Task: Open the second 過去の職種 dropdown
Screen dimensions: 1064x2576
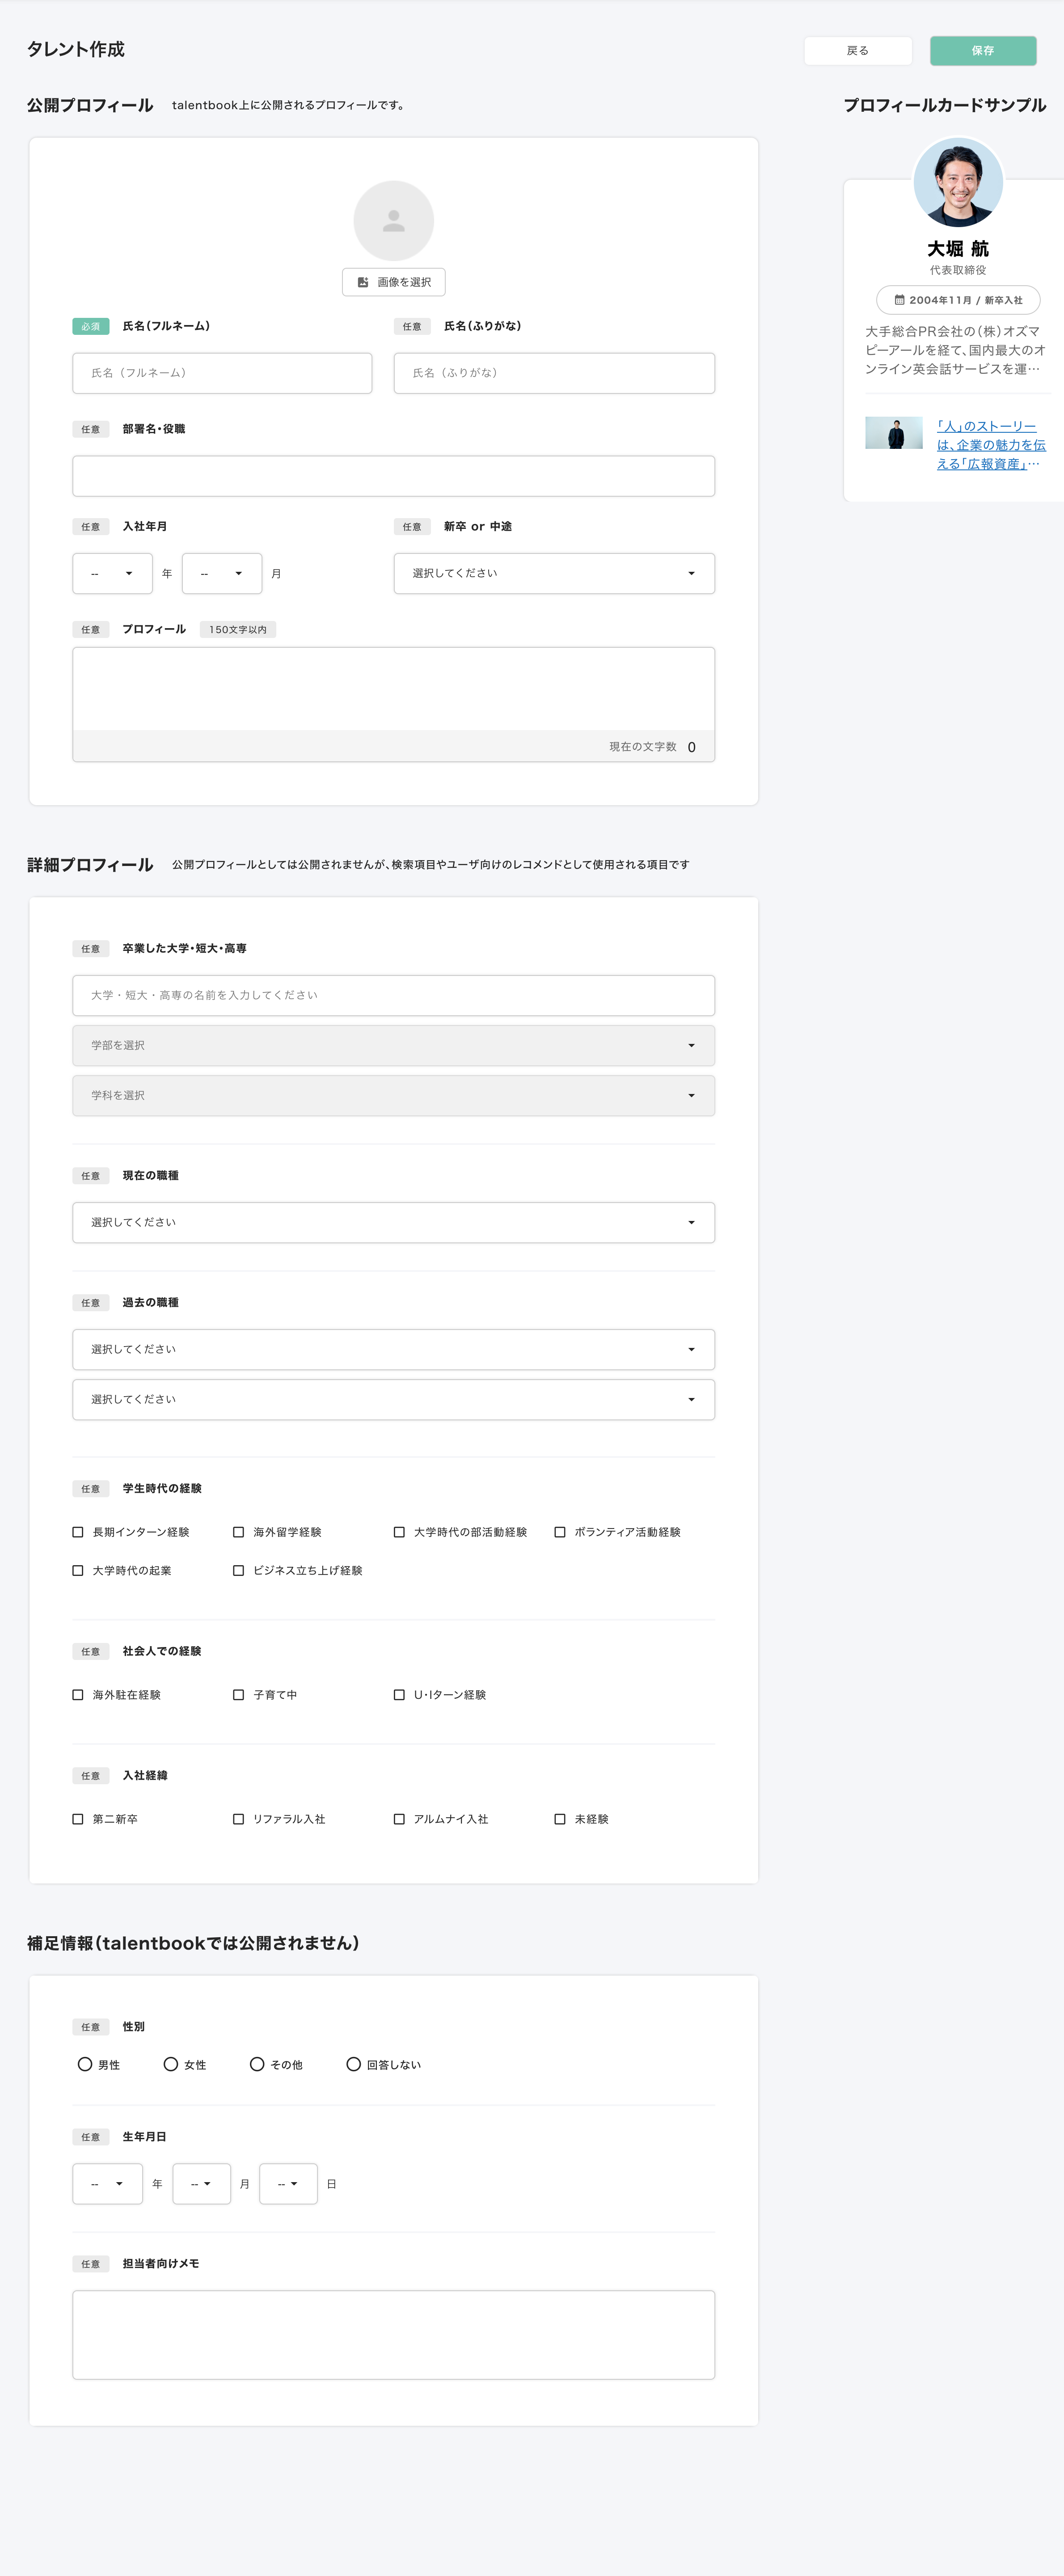Action: (x=394, y=1400)
